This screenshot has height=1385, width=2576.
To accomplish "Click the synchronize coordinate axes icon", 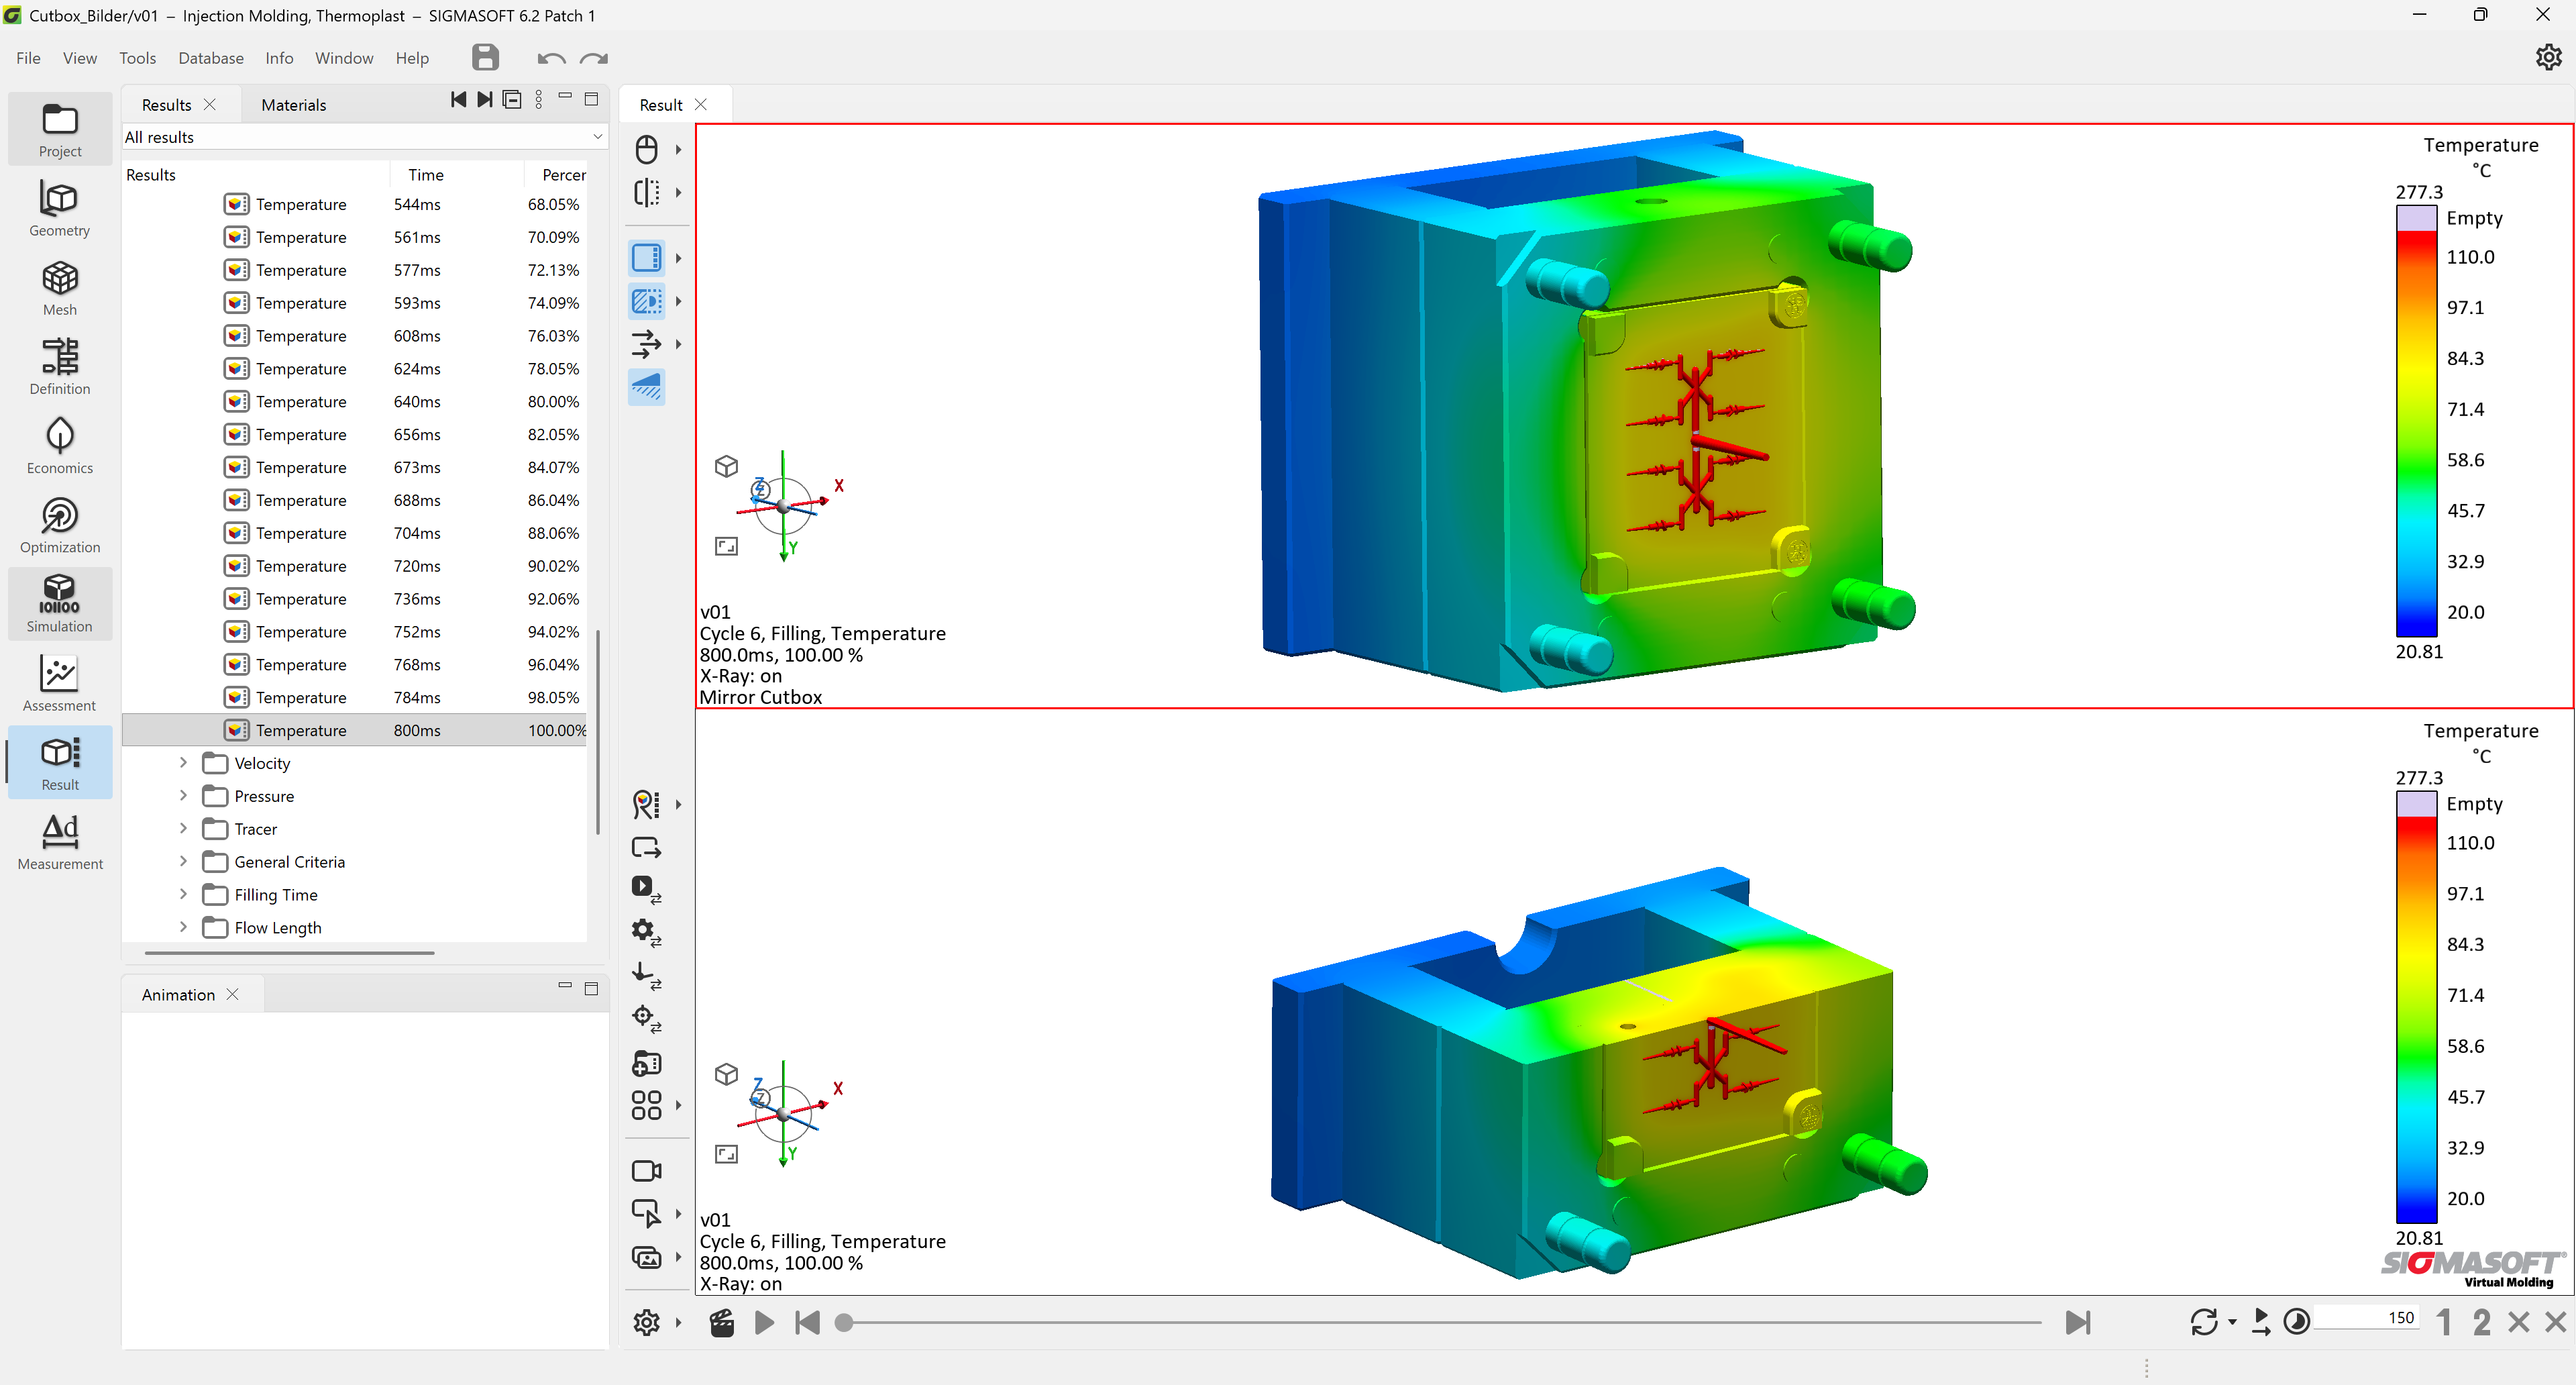I will point(647,975).
